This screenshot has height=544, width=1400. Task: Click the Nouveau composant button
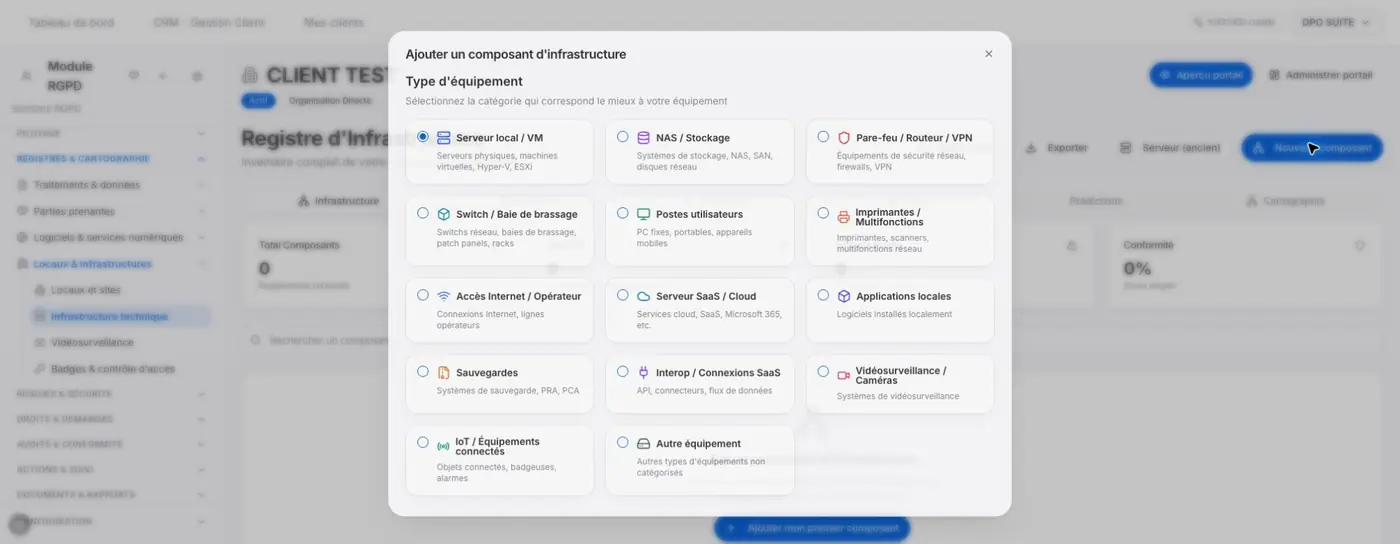coord(1312,148)
